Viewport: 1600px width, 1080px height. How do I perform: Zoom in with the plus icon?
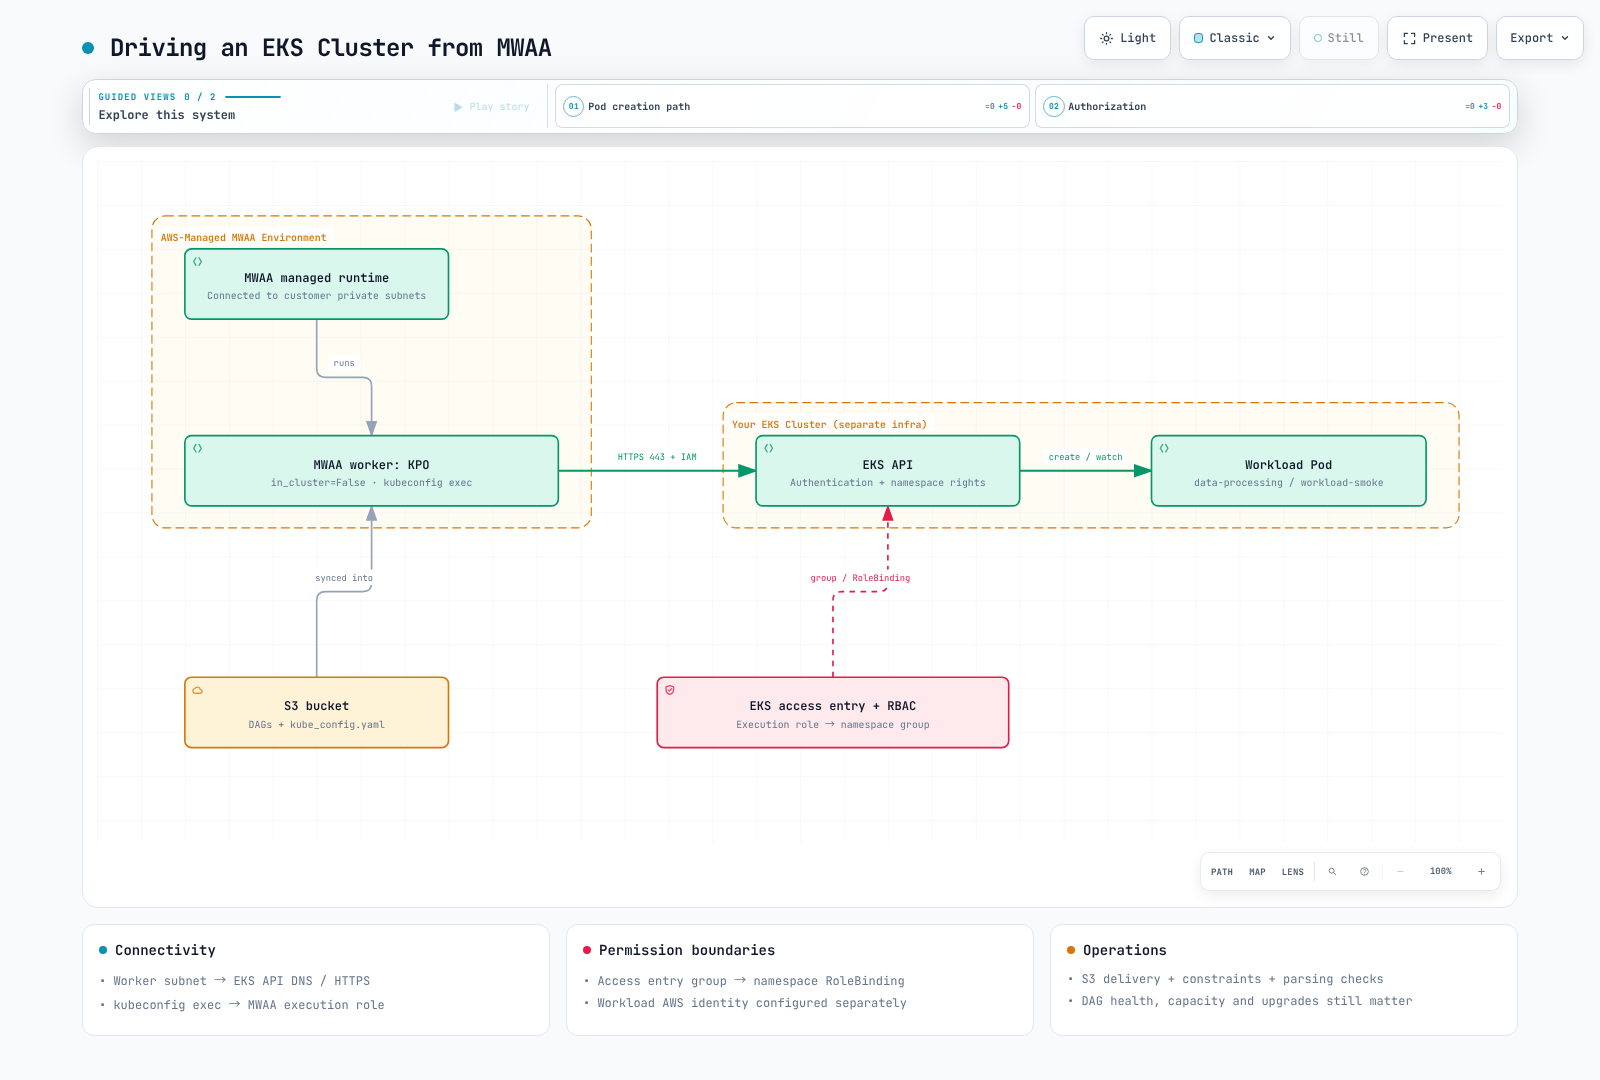(x=1481, y=872)
